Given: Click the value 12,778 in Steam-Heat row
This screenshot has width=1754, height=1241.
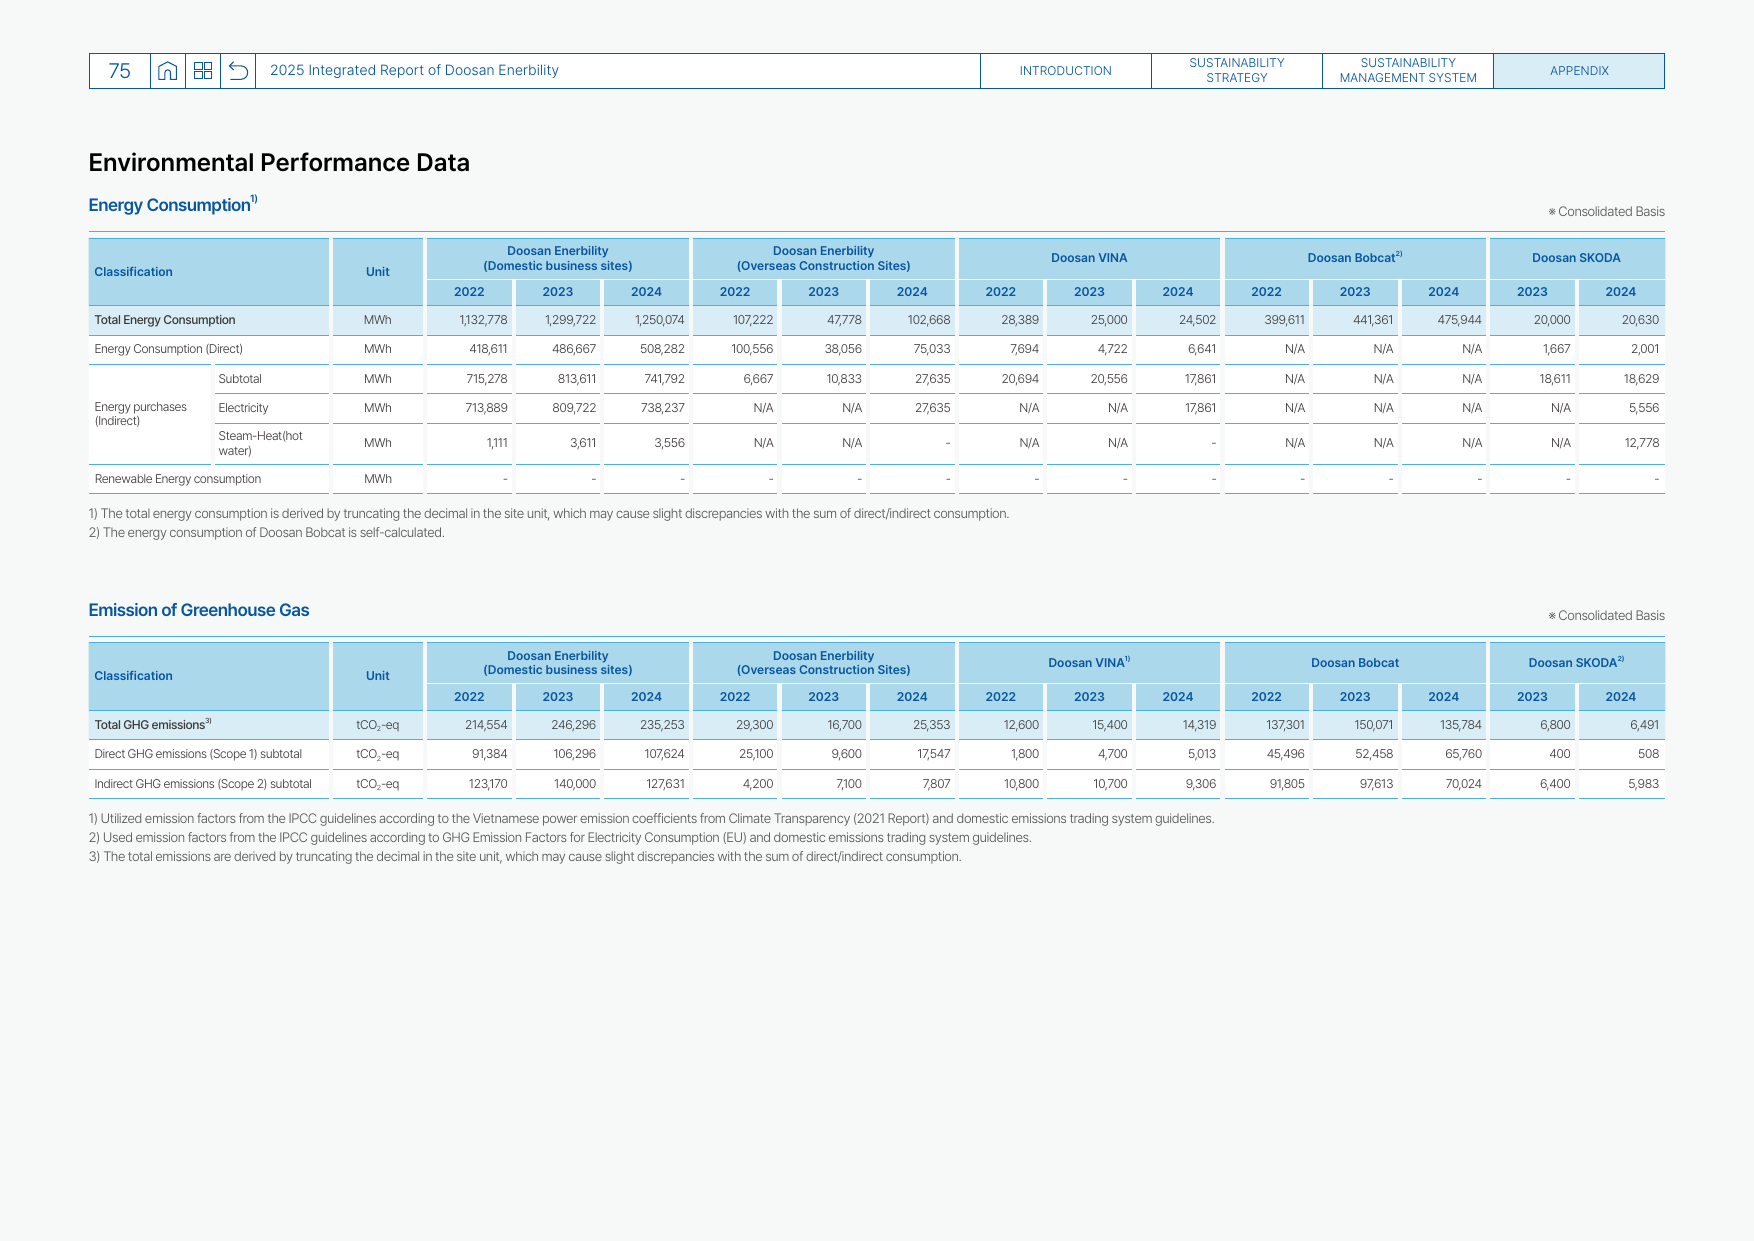Looking at the screenshot, I should click(x=1641, y=443).
